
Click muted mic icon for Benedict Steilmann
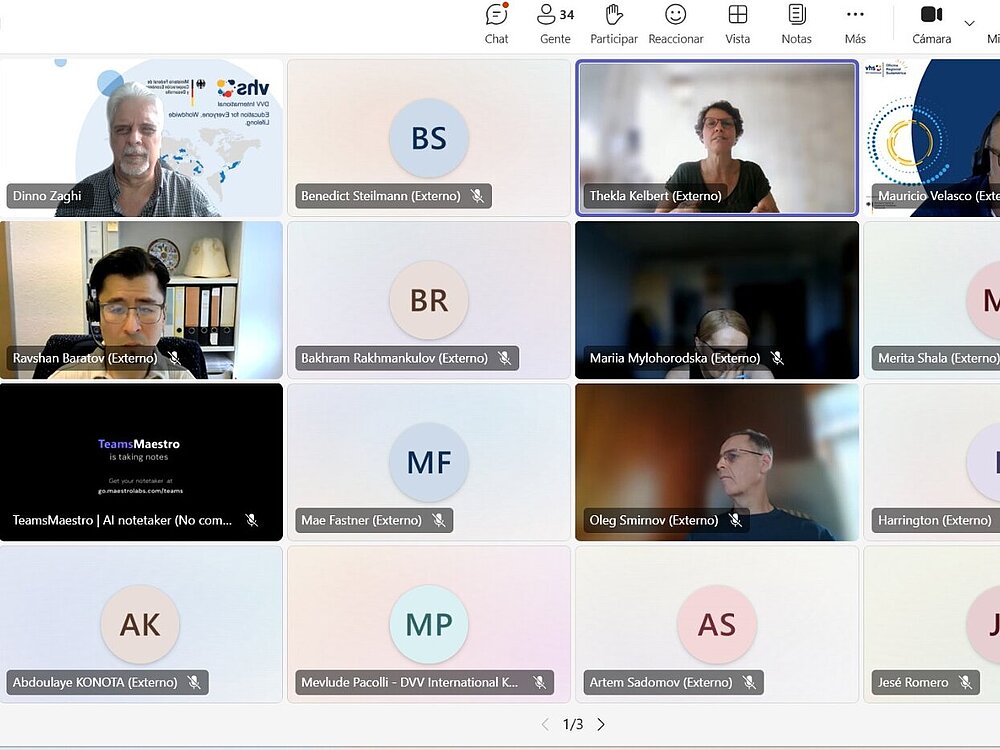[x=477, y=196]
